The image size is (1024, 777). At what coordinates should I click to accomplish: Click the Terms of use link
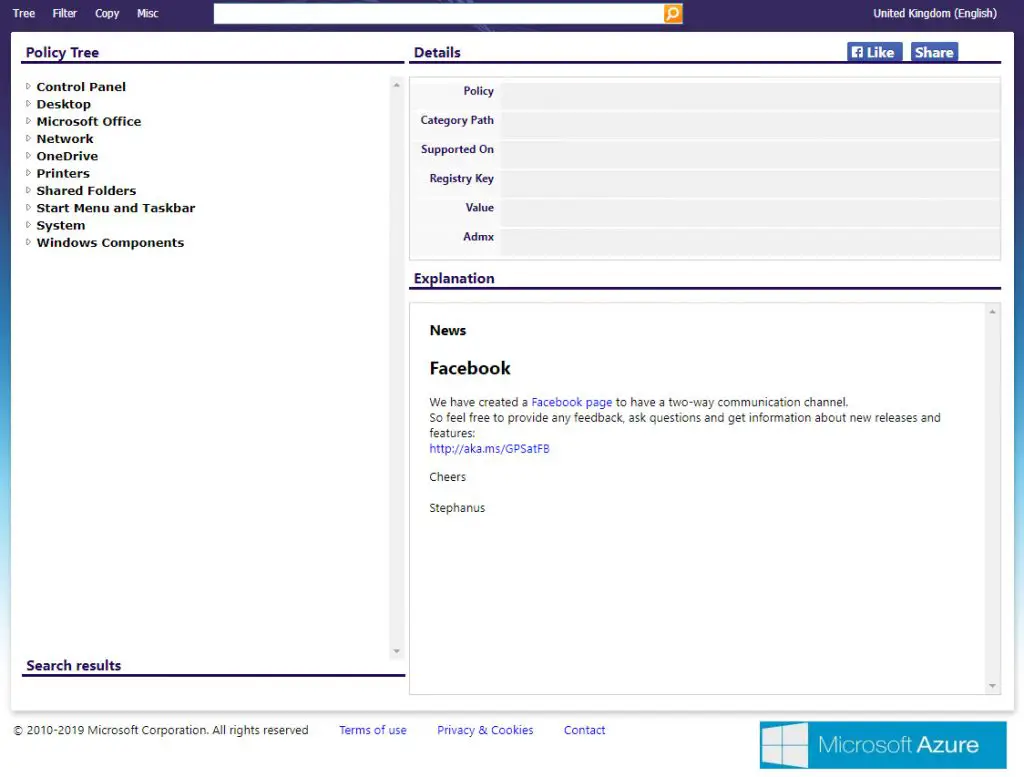(x=372, y=730)
